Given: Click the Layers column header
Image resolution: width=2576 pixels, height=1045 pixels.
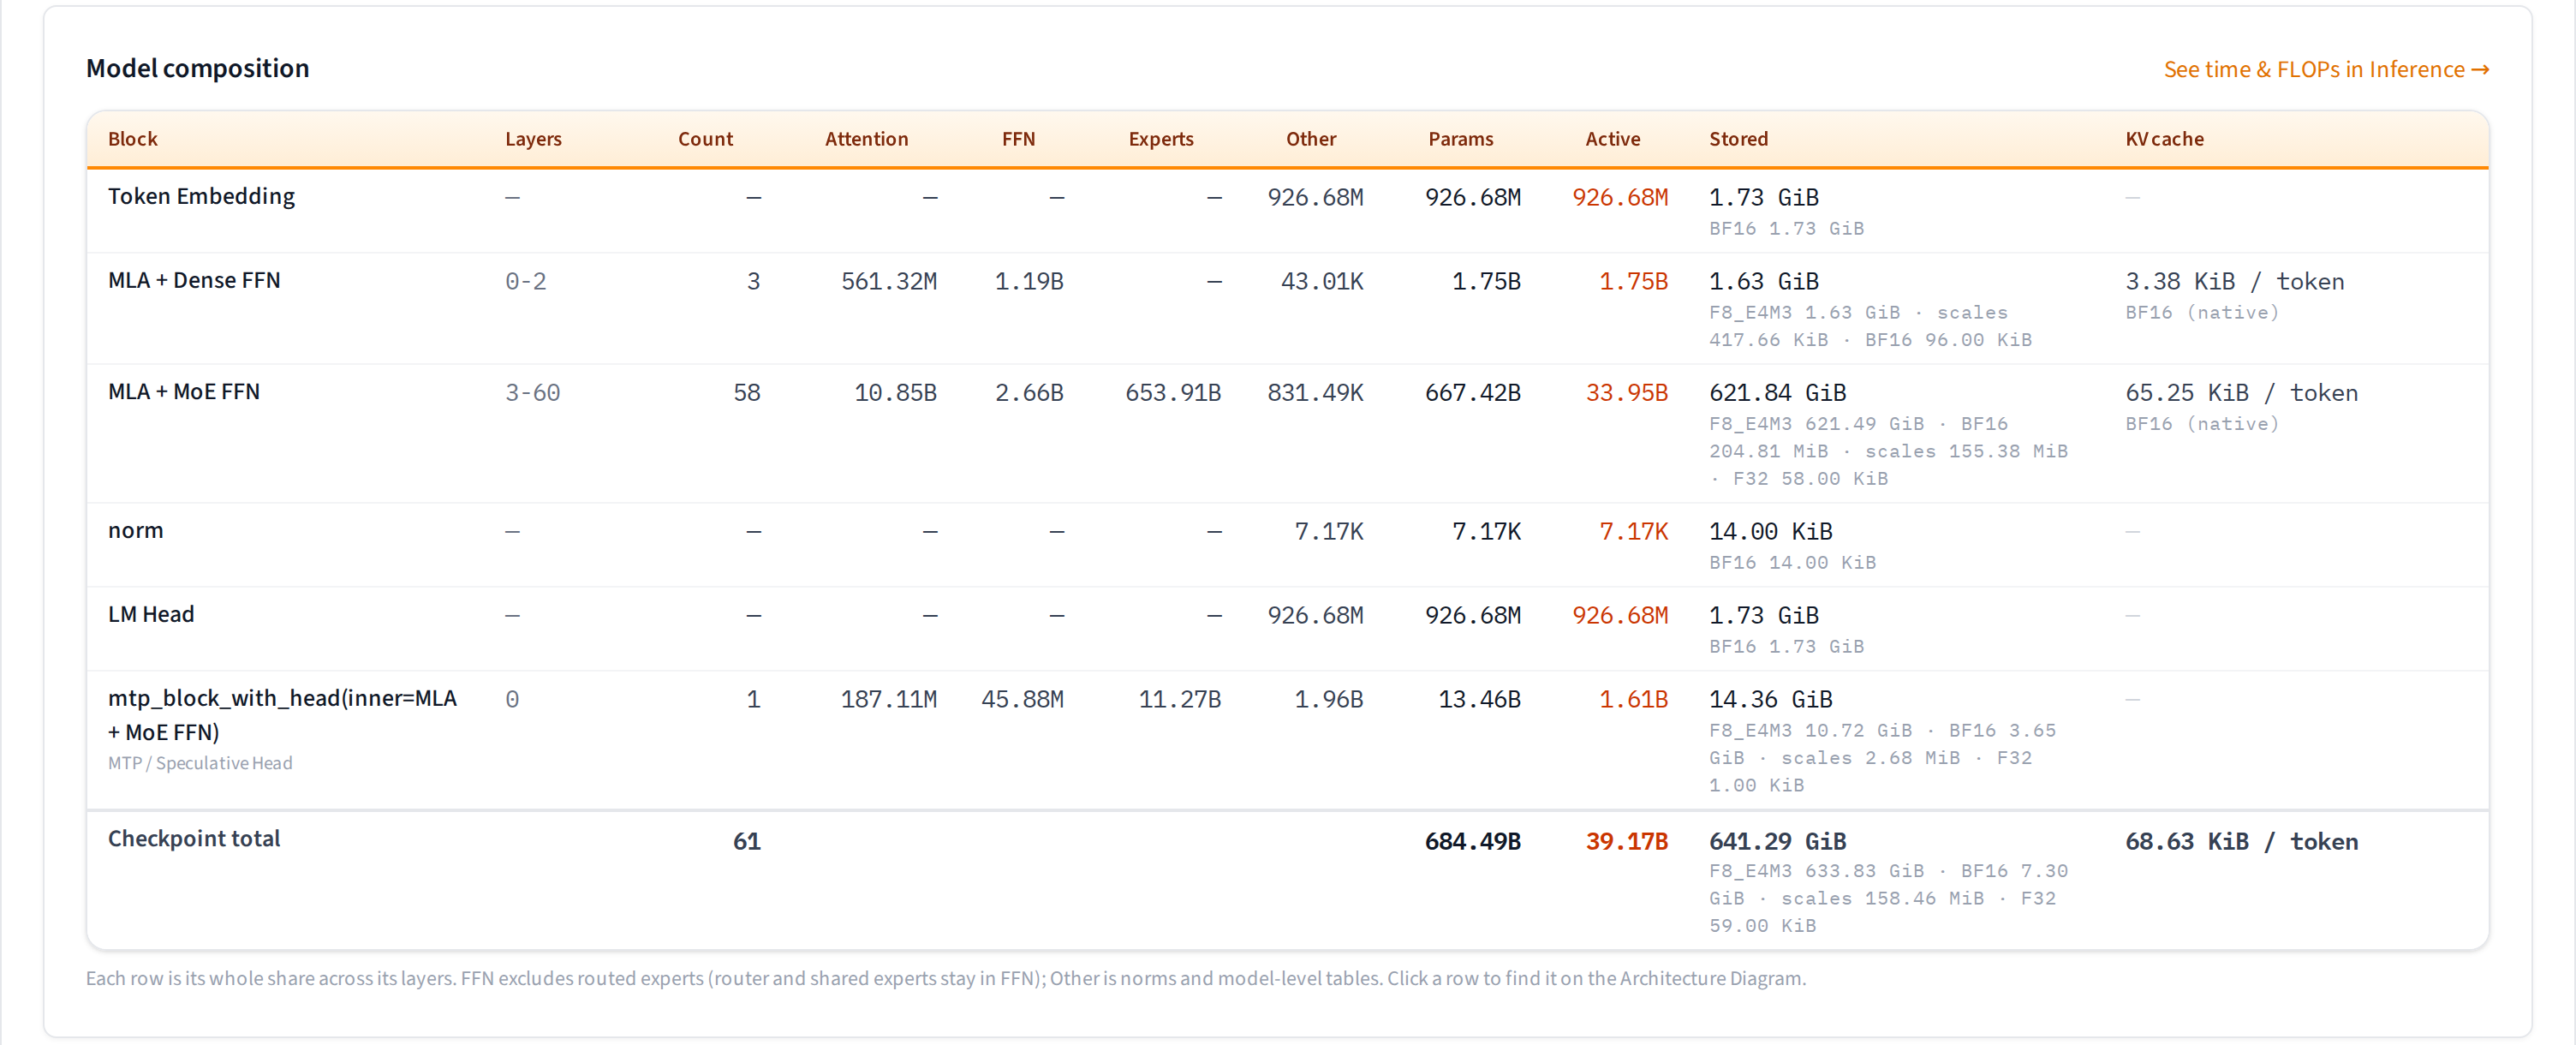Looking at the screenshot, I should 533,139.
